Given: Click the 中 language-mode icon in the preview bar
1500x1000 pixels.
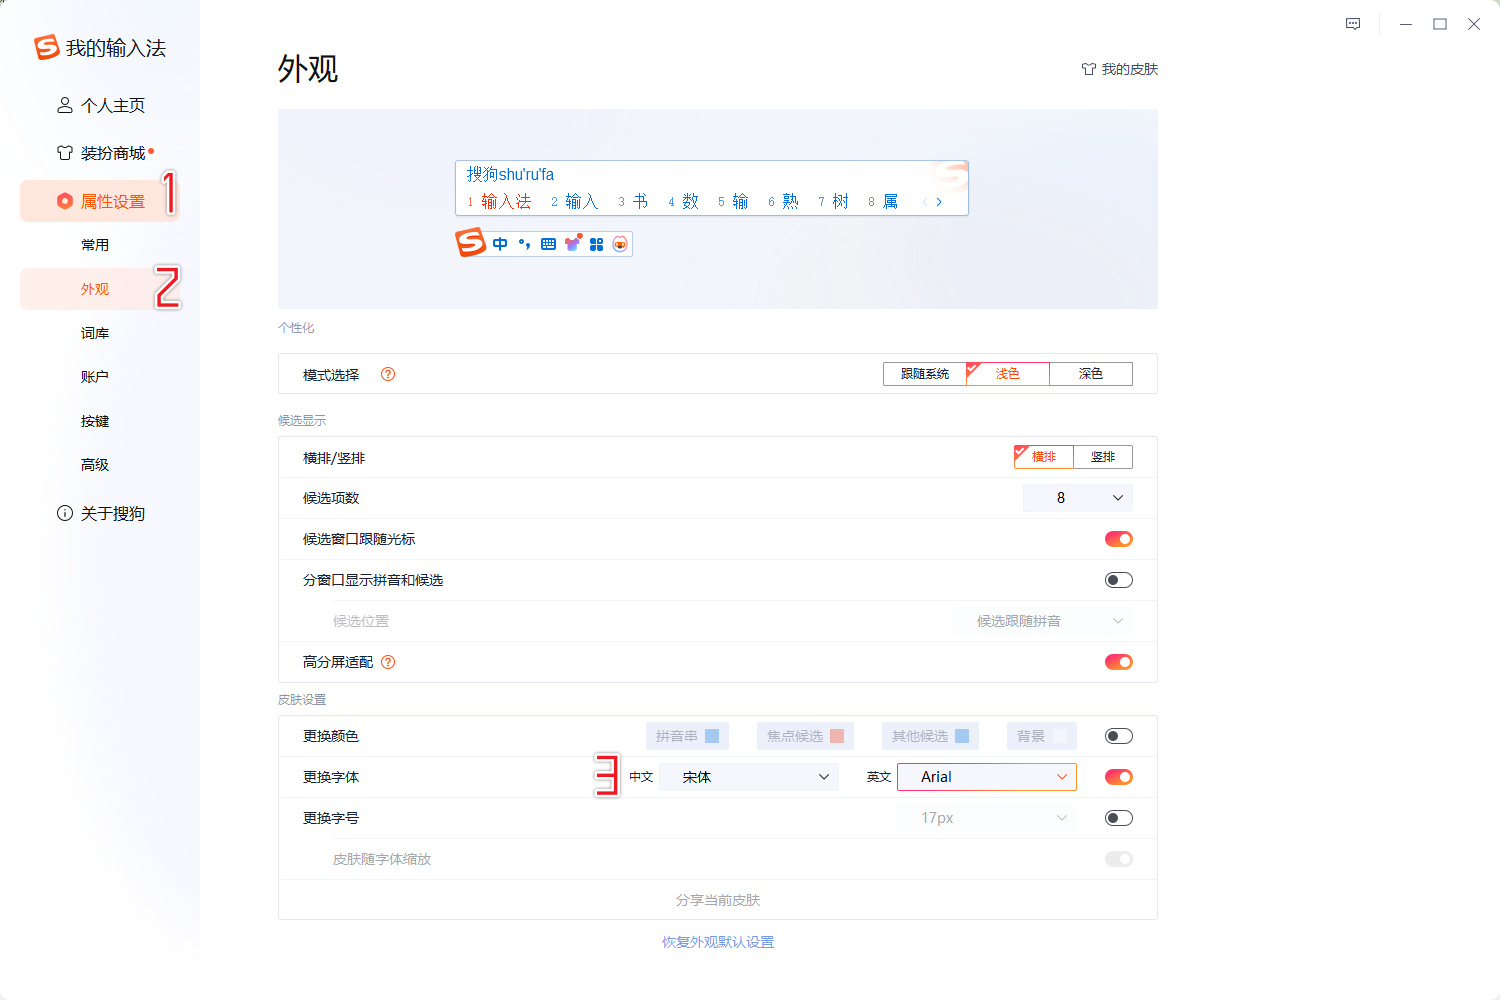Looking at the screenshot, I should 500,244.
